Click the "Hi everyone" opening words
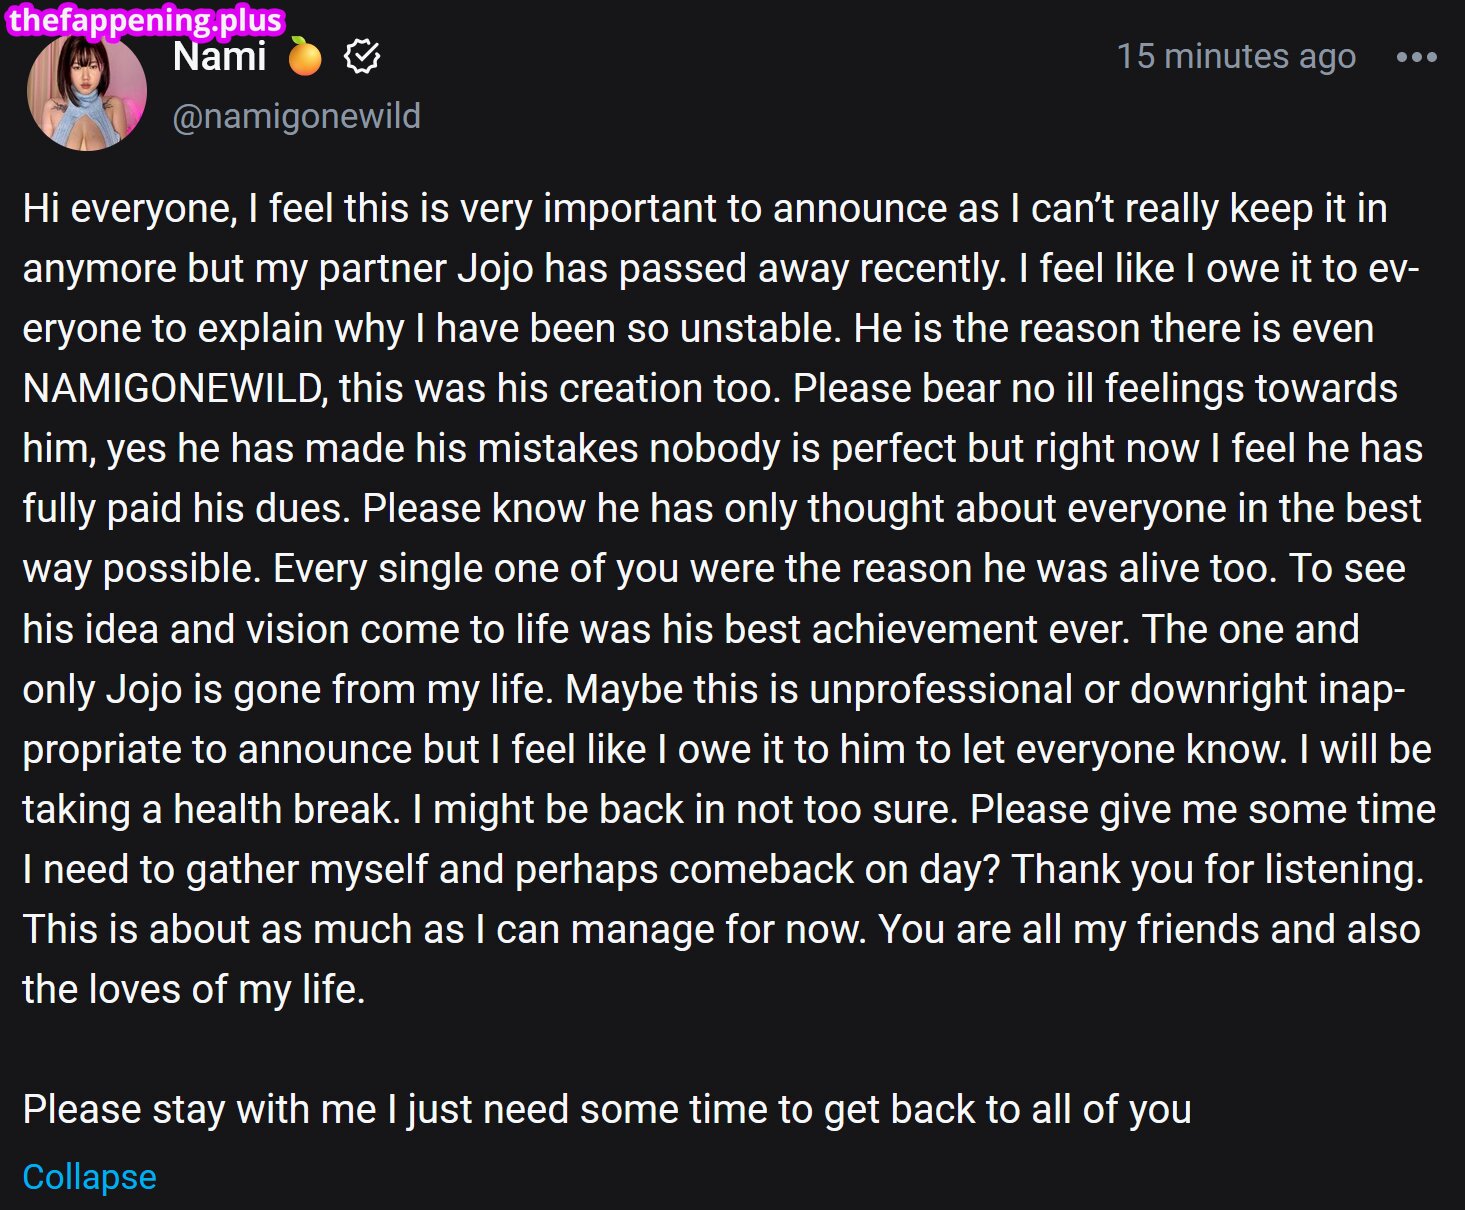This screenshot has height=1210, width=1465. point(129,209)
